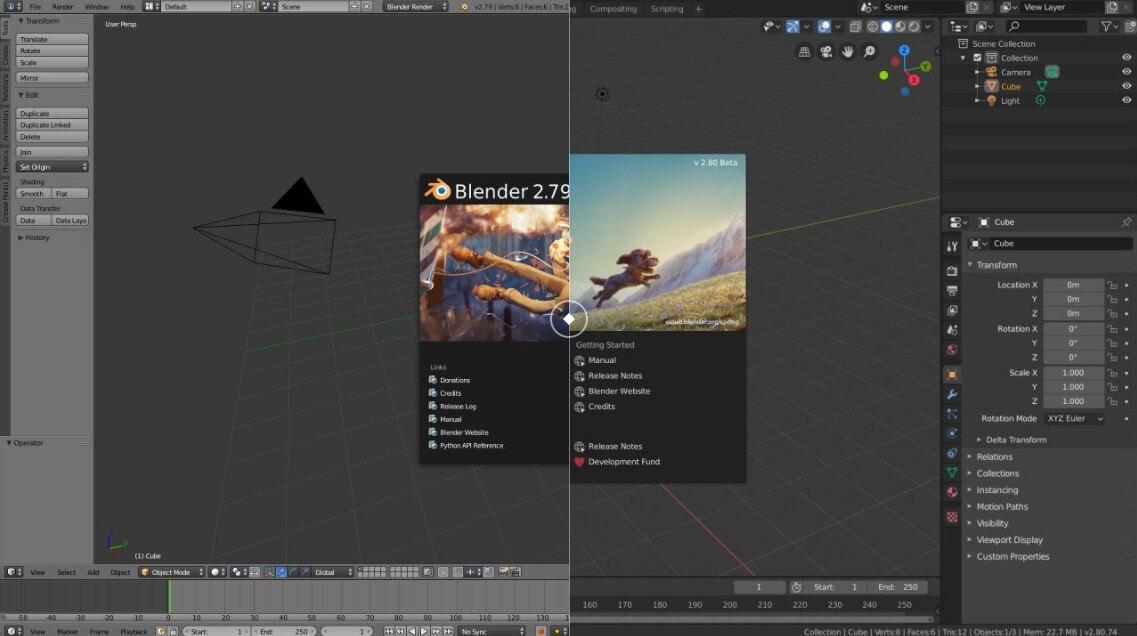Click the End 250 frame field in 2.80 timeline
Viewport: 1137px width, 636px height.
[x=899, y=587]
